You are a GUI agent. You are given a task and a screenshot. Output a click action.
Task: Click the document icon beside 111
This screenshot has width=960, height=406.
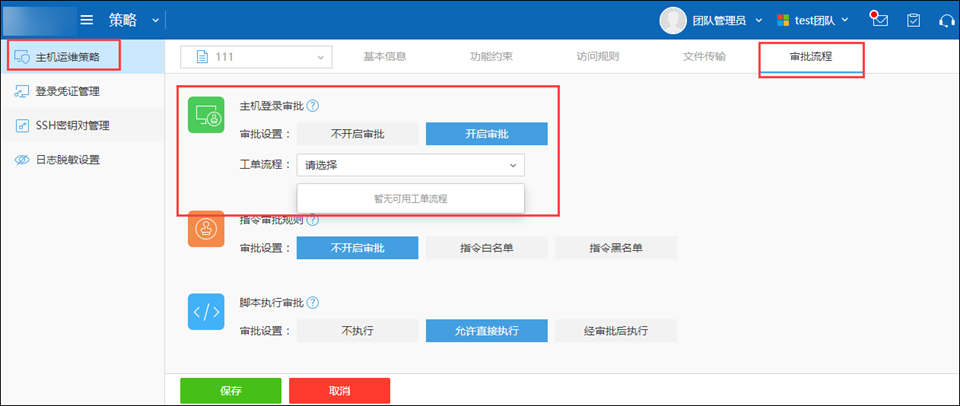202,57
